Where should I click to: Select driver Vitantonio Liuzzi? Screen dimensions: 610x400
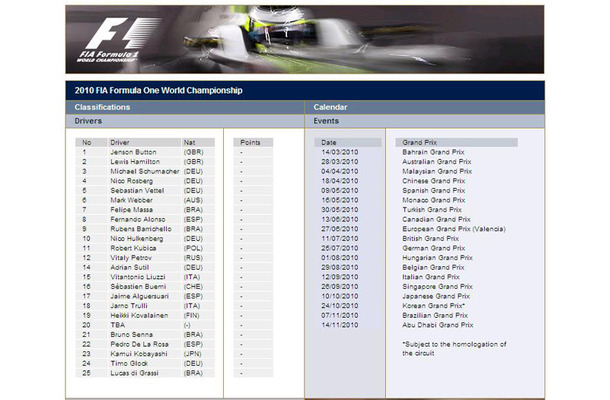point(138,277)
